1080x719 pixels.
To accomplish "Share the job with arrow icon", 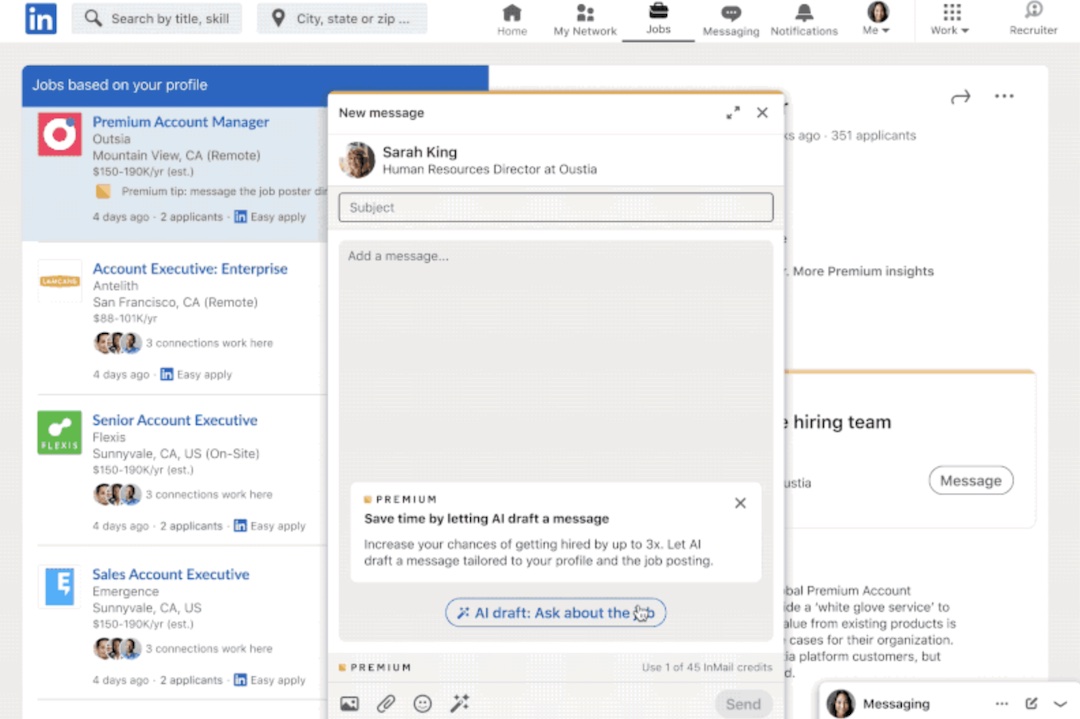I will (x=960, y=97).
